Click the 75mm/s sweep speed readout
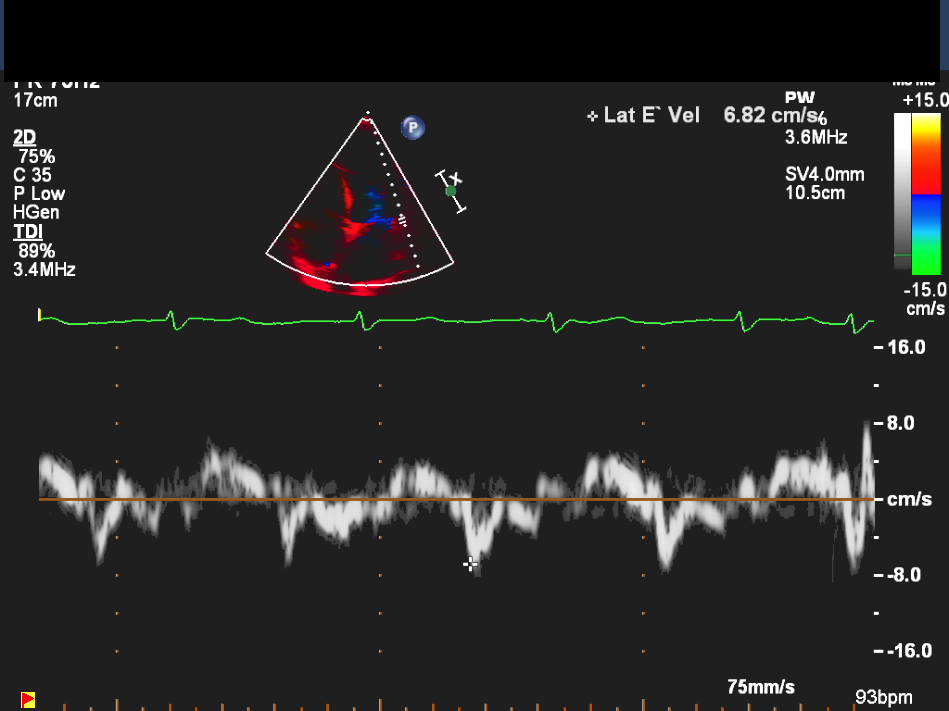 (761, 687)
